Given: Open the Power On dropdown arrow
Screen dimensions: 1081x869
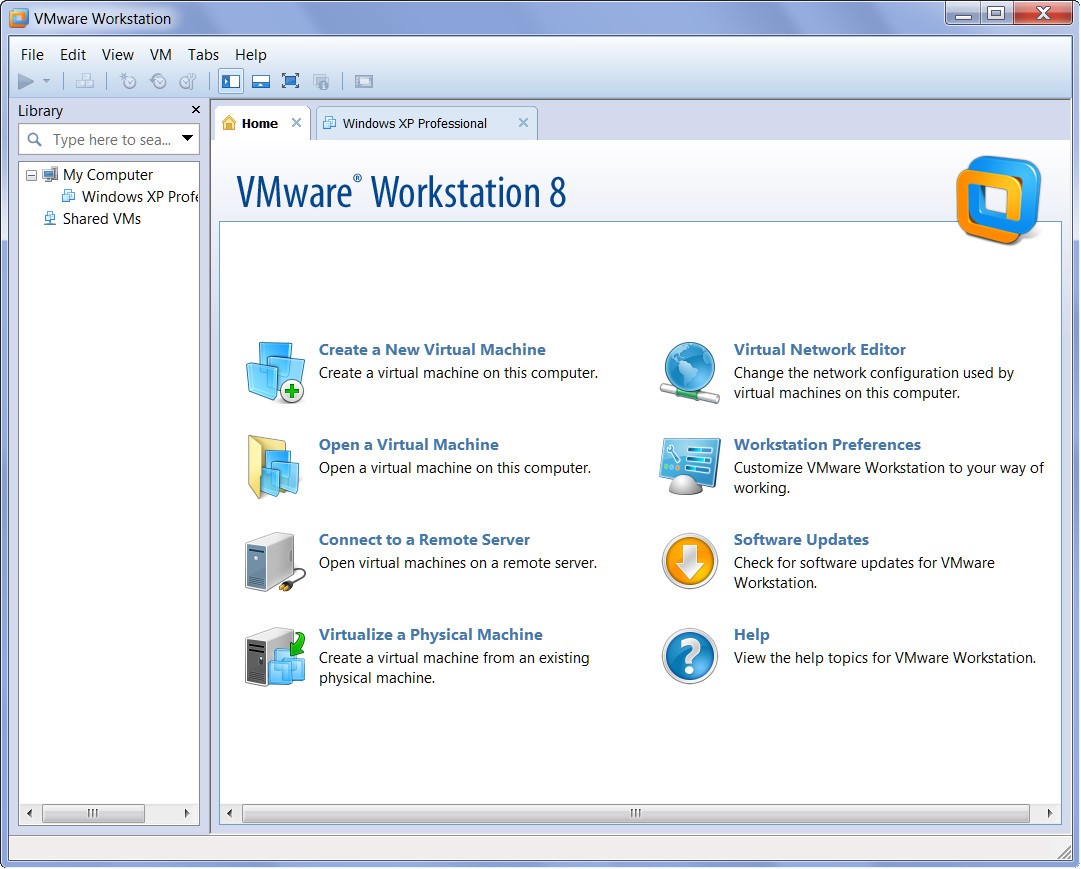Looking at the screenshot, I should coord(46,81).
